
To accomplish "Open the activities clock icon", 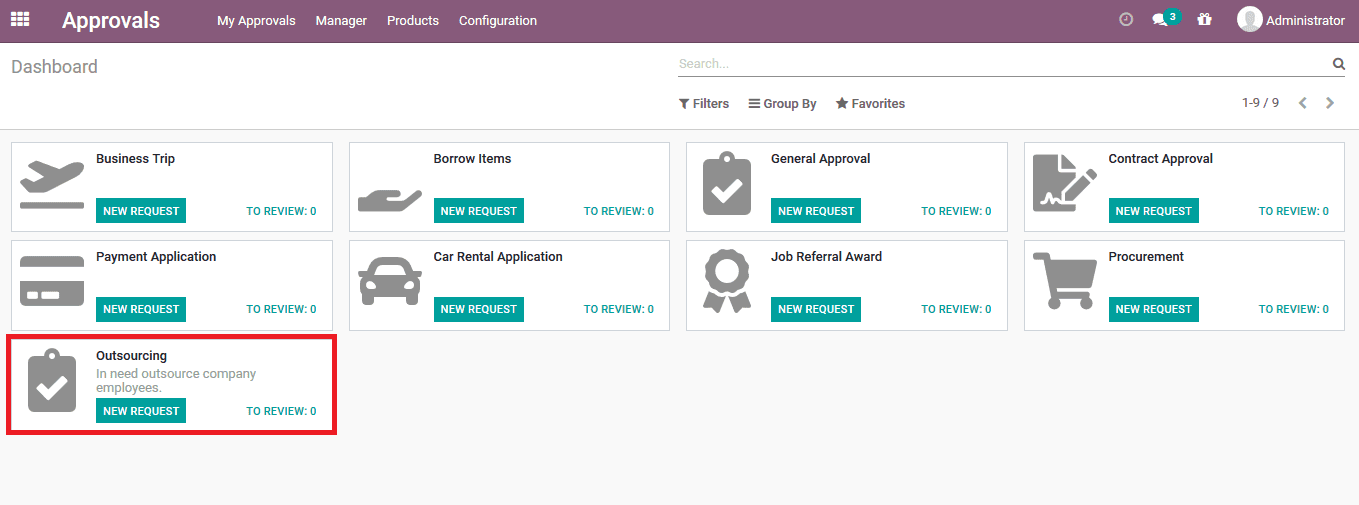I will coord(1126,19).
